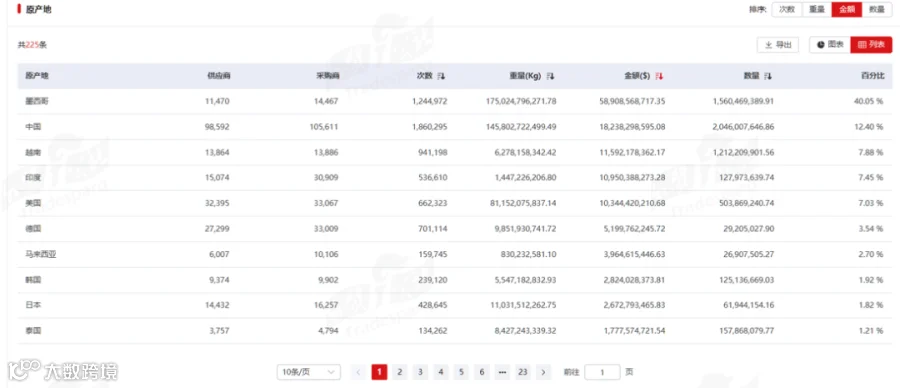Sort by 数量 column sort icon
This screenshot has height=388, width=900.
768,76
